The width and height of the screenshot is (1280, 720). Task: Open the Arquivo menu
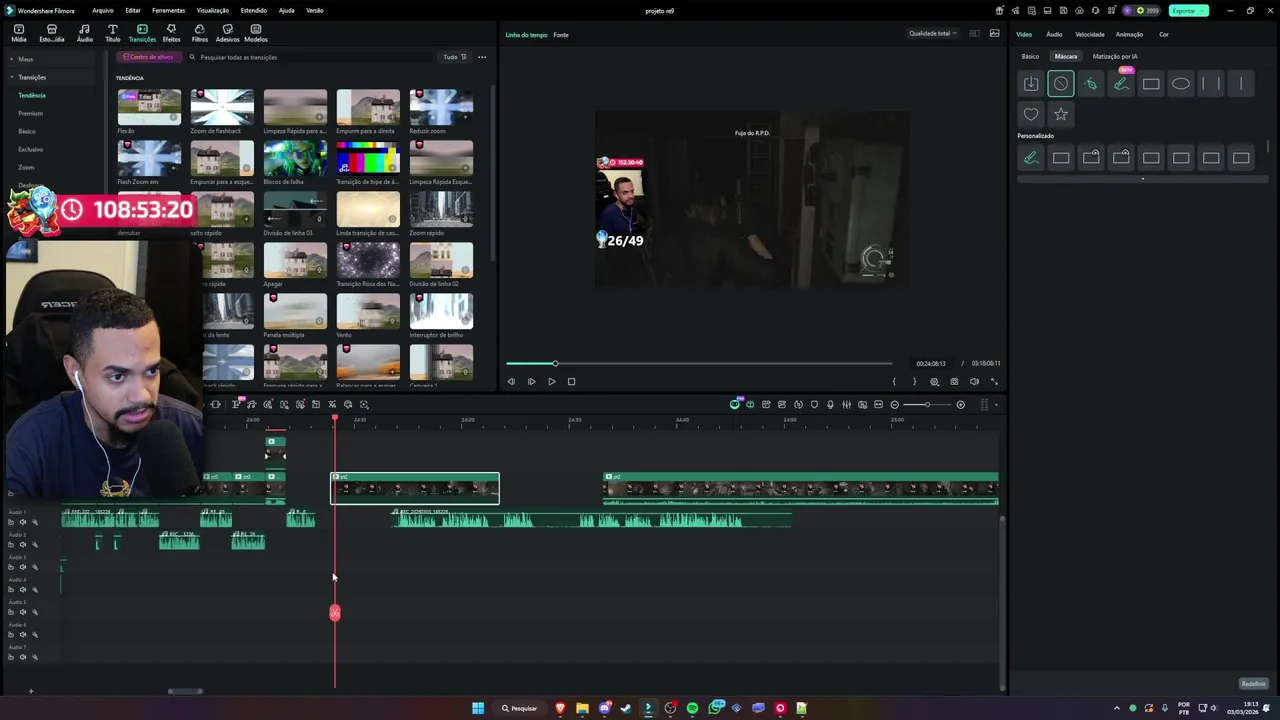pyautogui.click(x=102, y=10)
